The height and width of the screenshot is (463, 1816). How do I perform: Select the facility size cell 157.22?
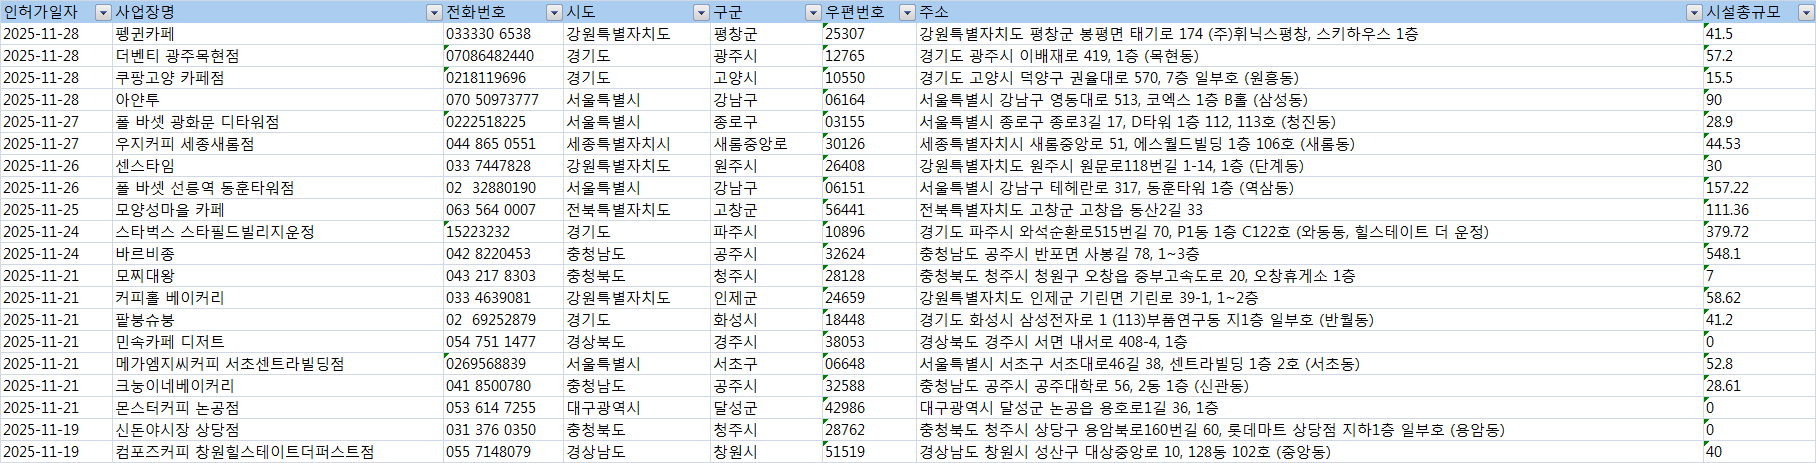click(1759, 188)
